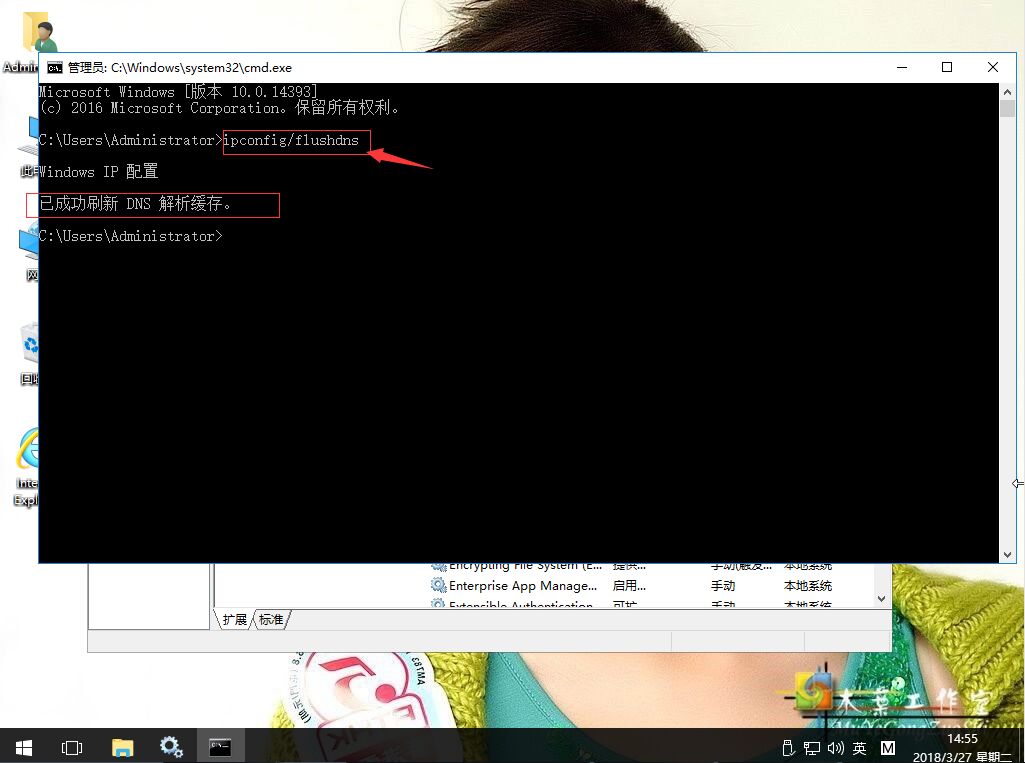Open the volume tray icon
This screenshot has height=763, width=1025.
(x=835, y=747)
